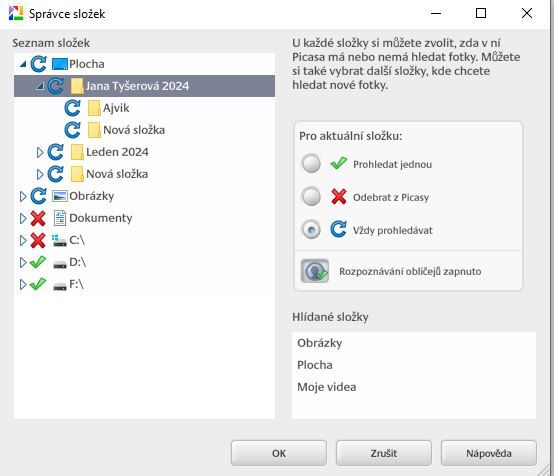Expand the Leden 2024 folder

click(x=40, y=152)
